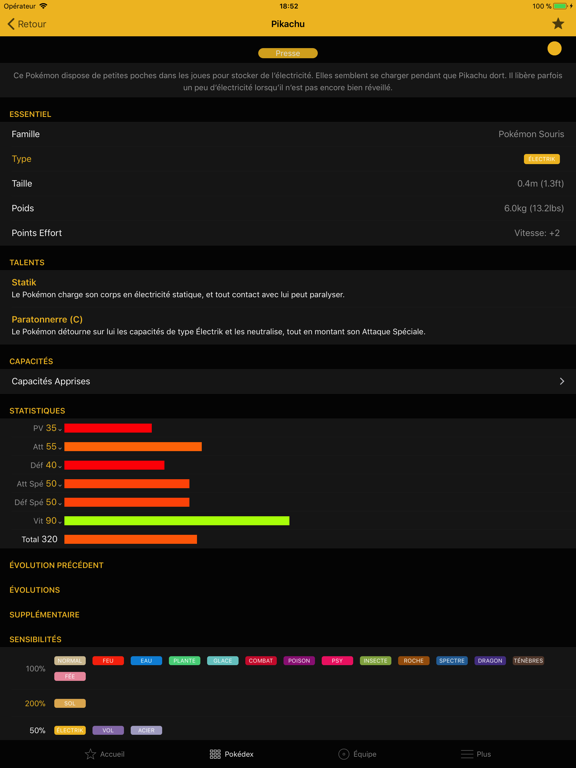Tap the SPECTRE type badge

click(452, 661)
